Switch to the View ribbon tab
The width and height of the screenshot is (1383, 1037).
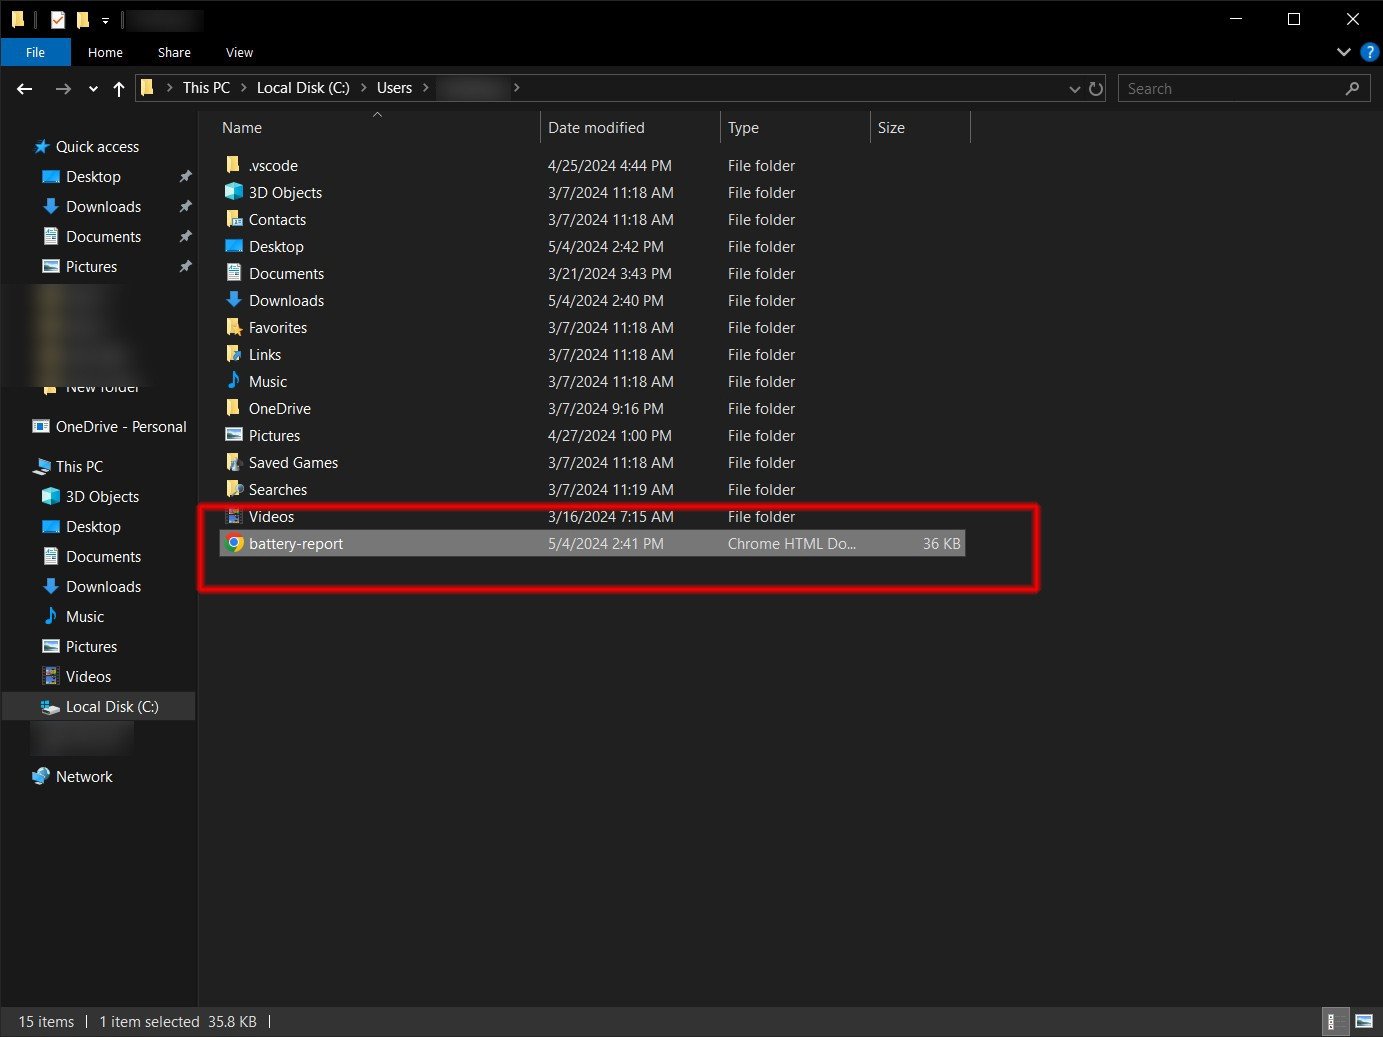(239, 52)
